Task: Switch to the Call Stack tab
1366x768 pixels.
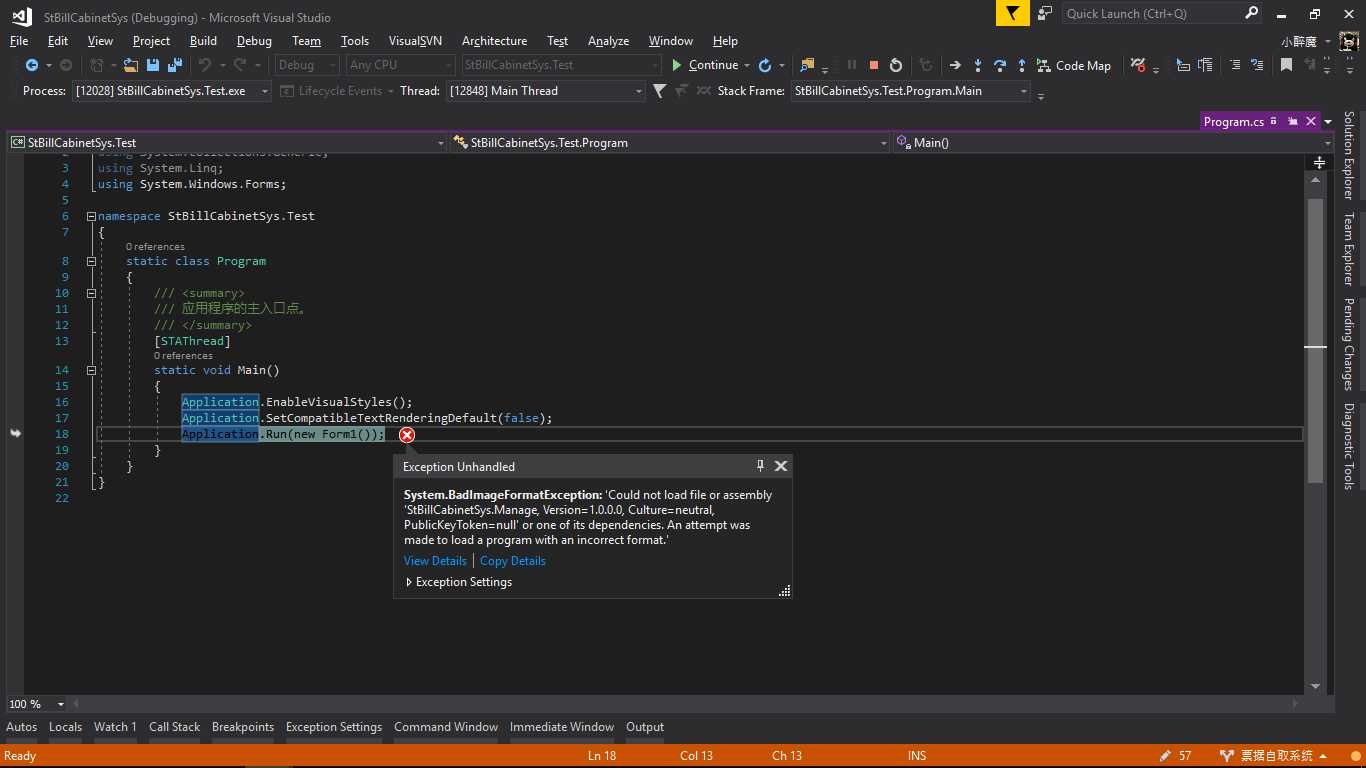Action: coord(174,727)
